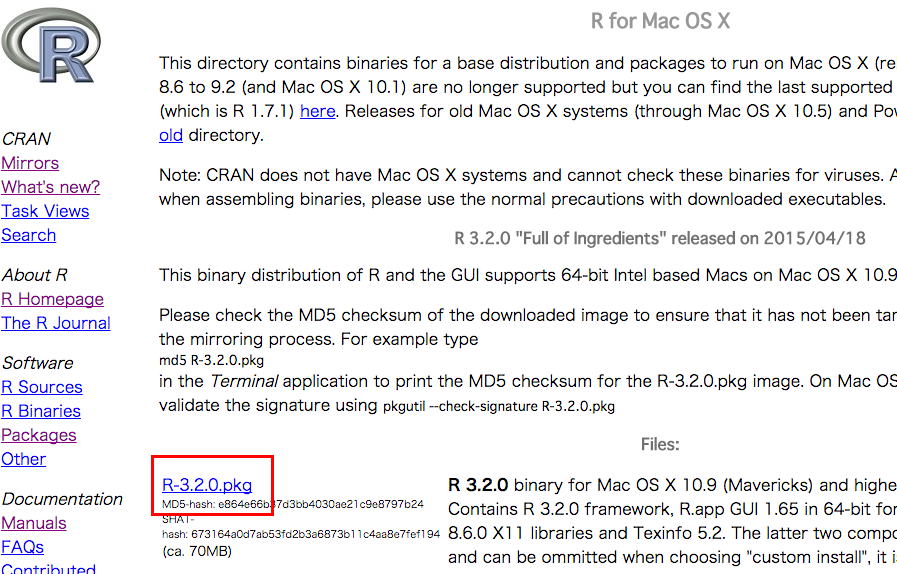Screen dimensions: 897x574
Task: Click the 'Files:' section heading
Action: click(660, 445)
